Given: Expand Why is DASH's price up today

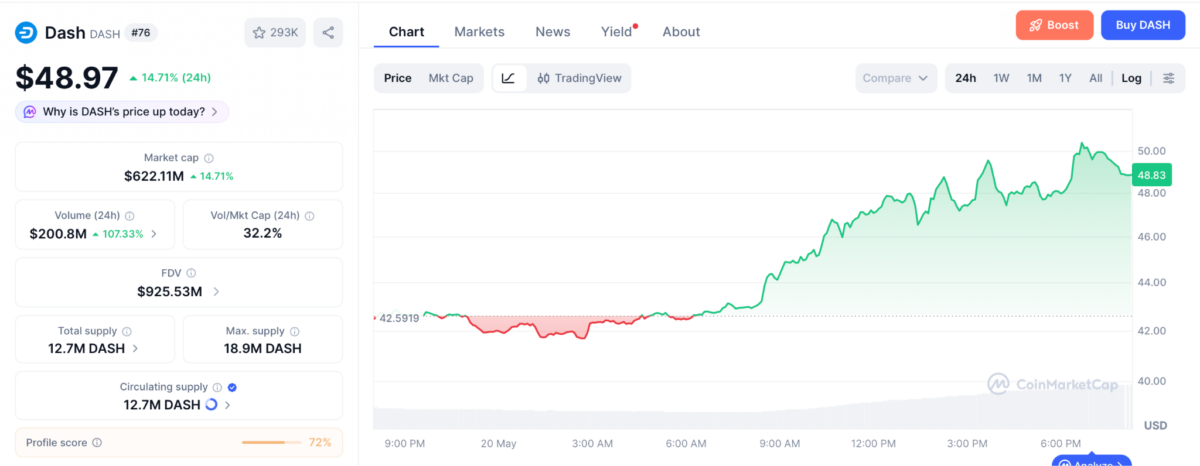Looking at the screenshot, I should 121,112.
